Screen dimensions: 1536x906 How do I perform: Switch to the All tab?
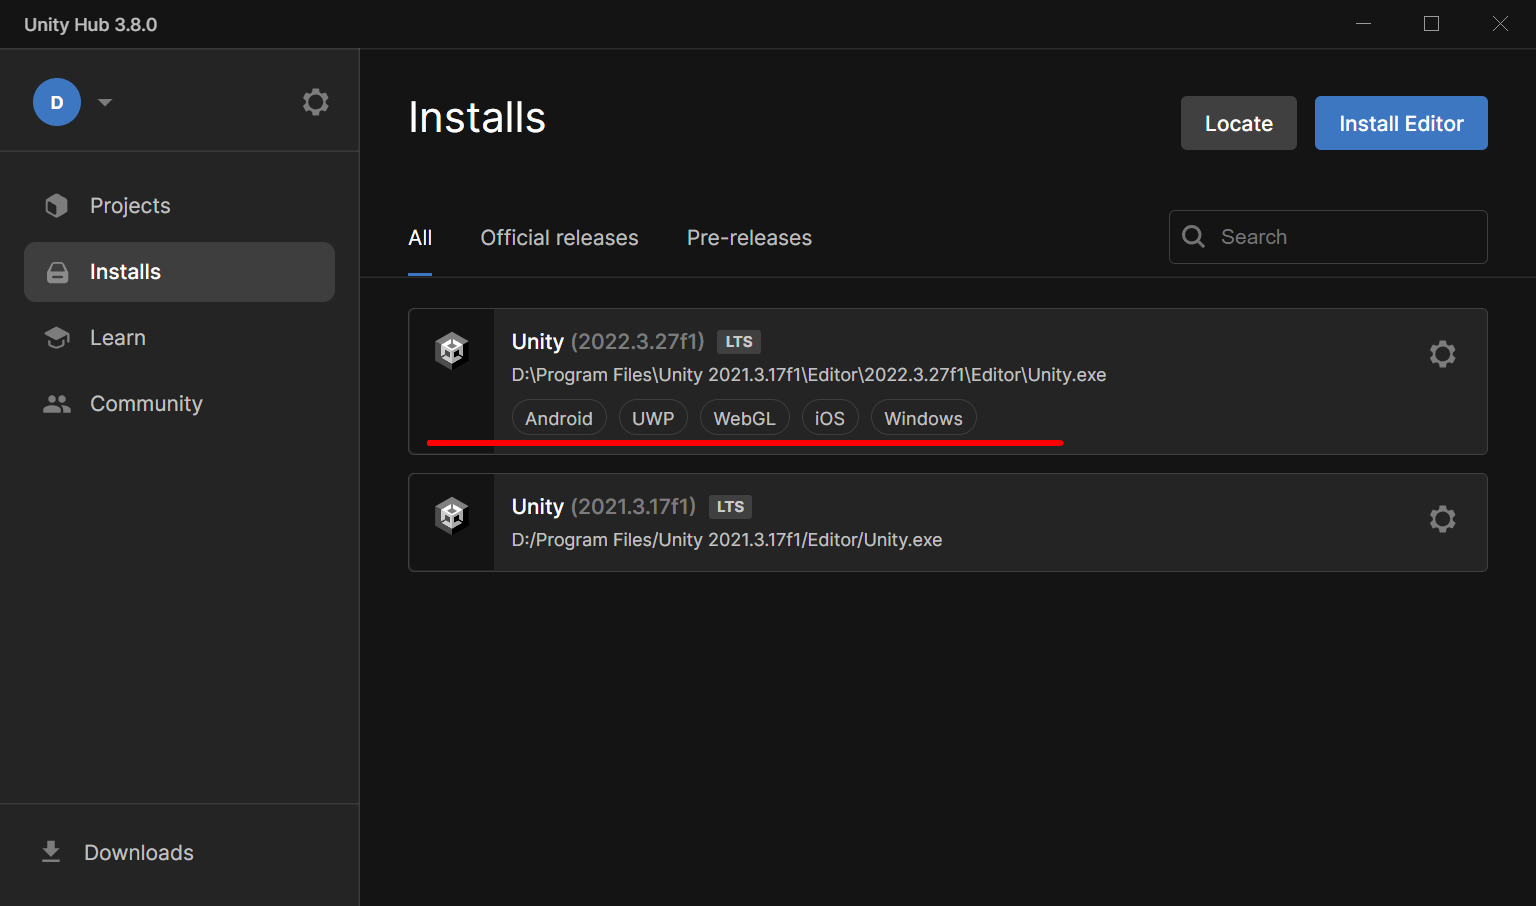(420, 238)
